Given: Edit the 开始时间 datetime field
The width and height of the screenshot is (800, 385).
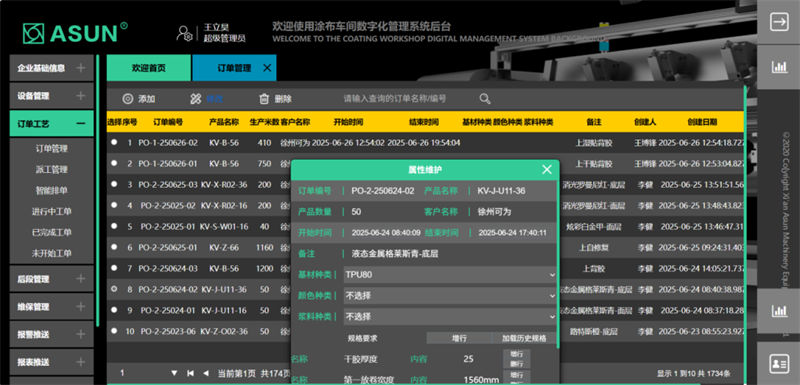Looking at the screenshot, I should pos(385,233).
